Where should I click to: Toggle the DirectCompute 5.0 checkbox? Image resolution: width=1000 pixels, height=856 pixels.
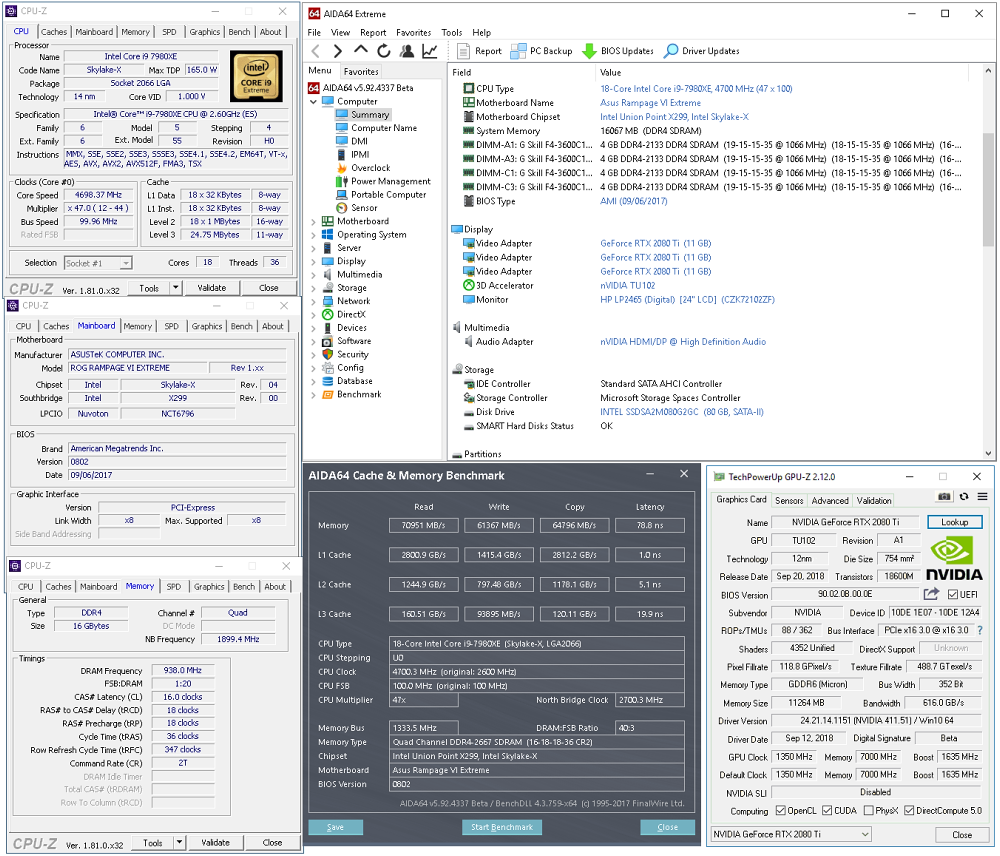[909, 811]
